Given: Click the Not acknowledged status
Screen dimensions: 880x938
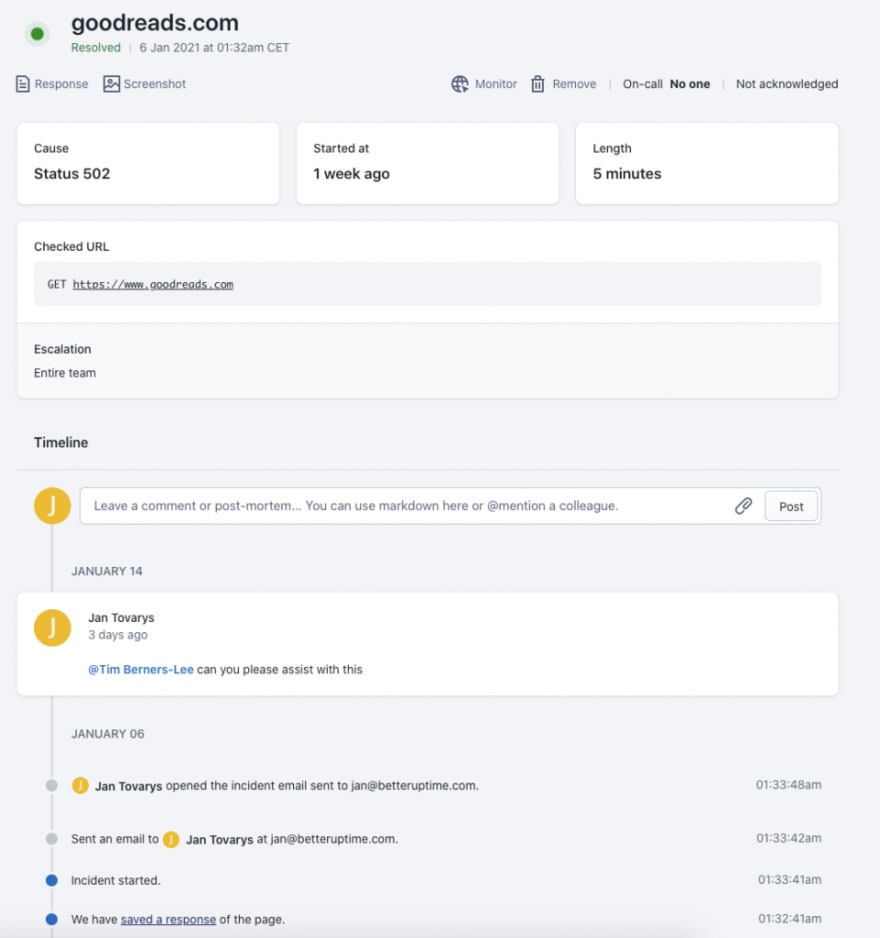Looking at the screenshot, I should click(787, 84).
